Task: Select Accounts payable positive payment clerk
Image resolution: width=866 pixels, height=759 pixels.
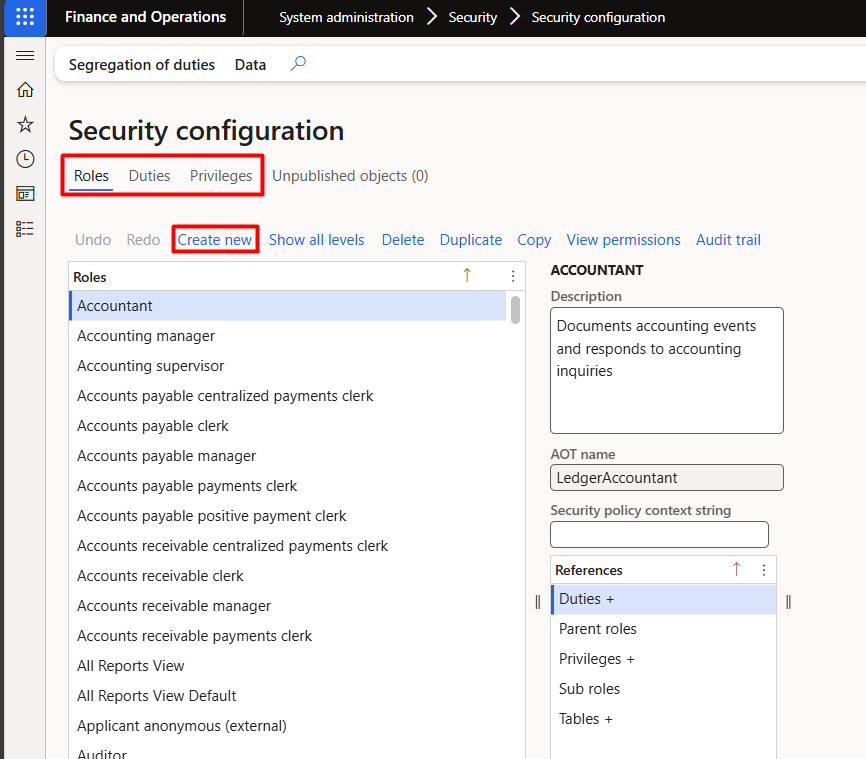Action: coord(288,515)
